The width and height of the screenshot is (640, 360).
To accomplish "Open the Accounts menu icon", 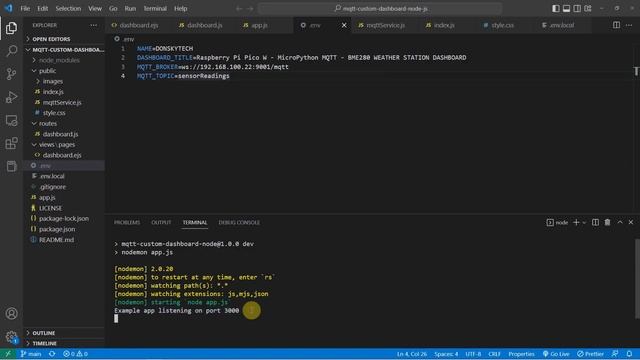I will tap(11, 313).
